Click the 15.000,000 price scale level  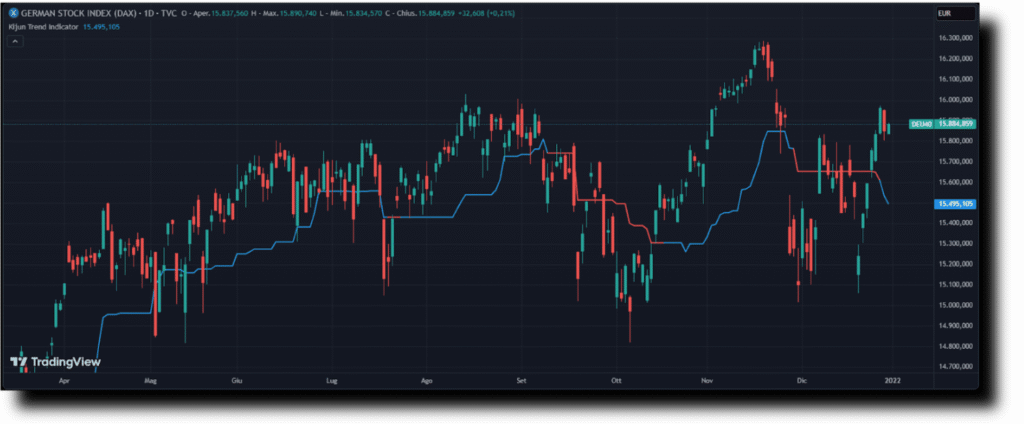(955, 304)
